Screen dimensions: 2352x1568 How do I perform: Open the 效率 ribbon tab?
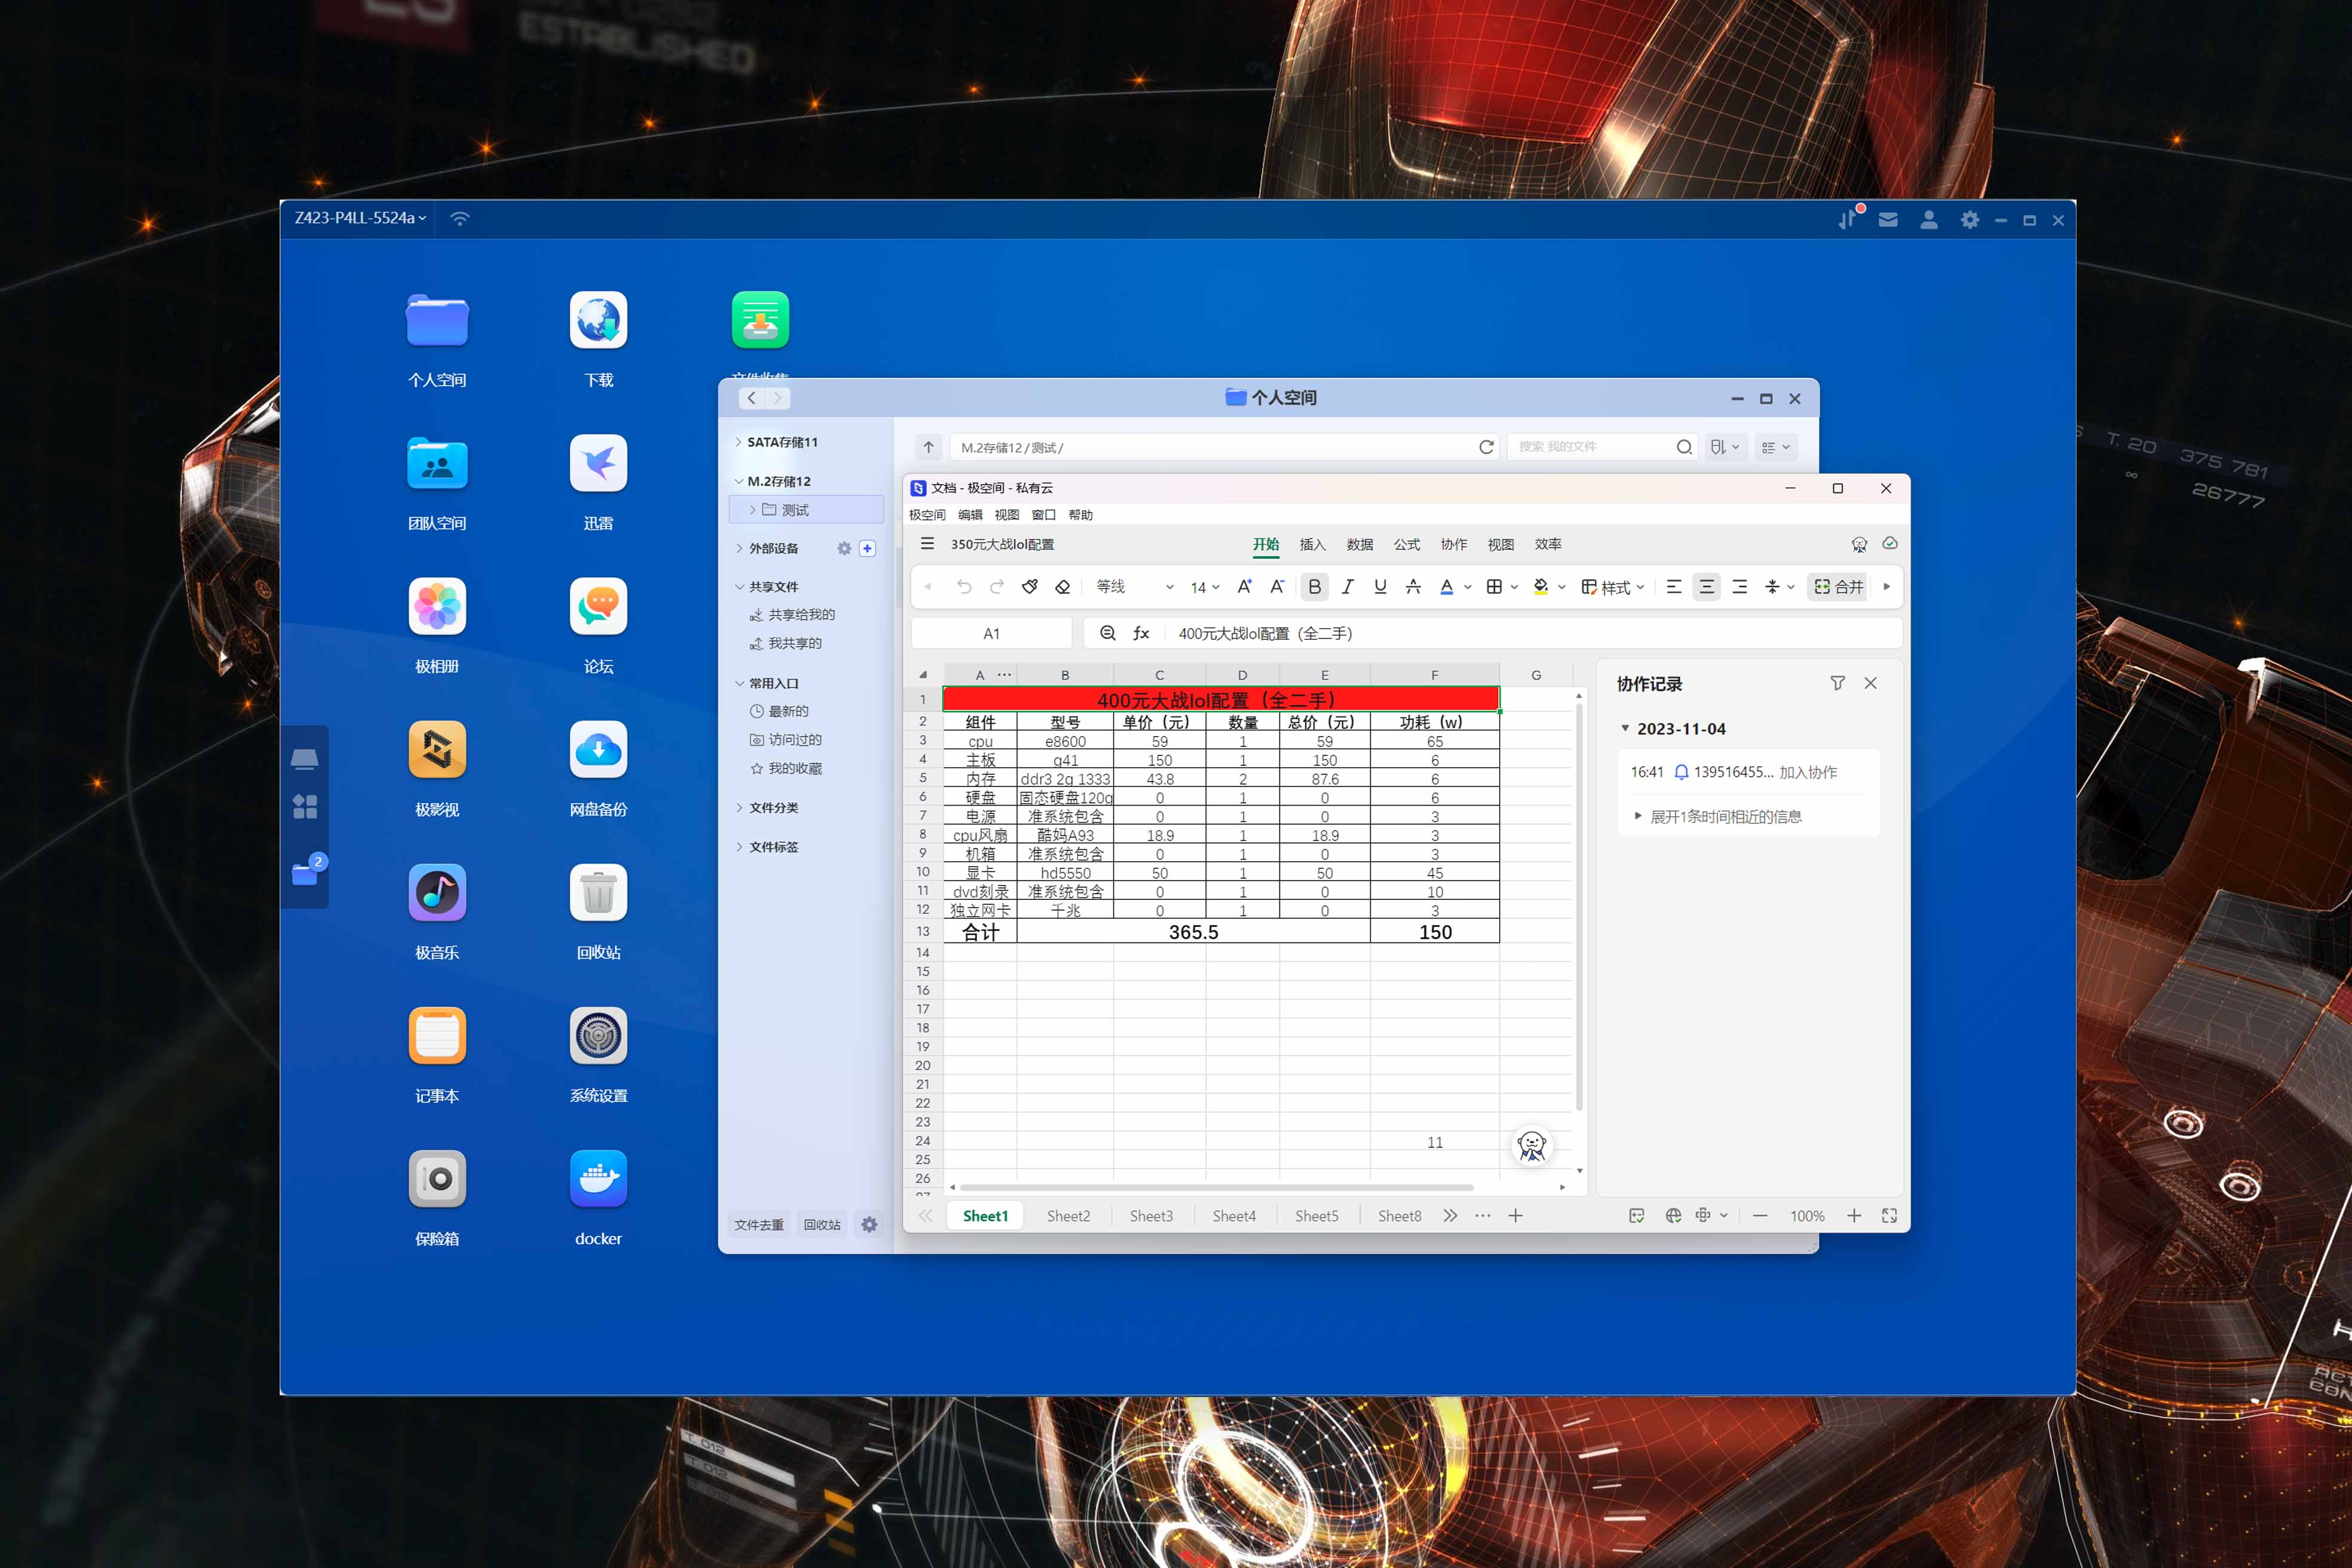[x=1548, y=544]
